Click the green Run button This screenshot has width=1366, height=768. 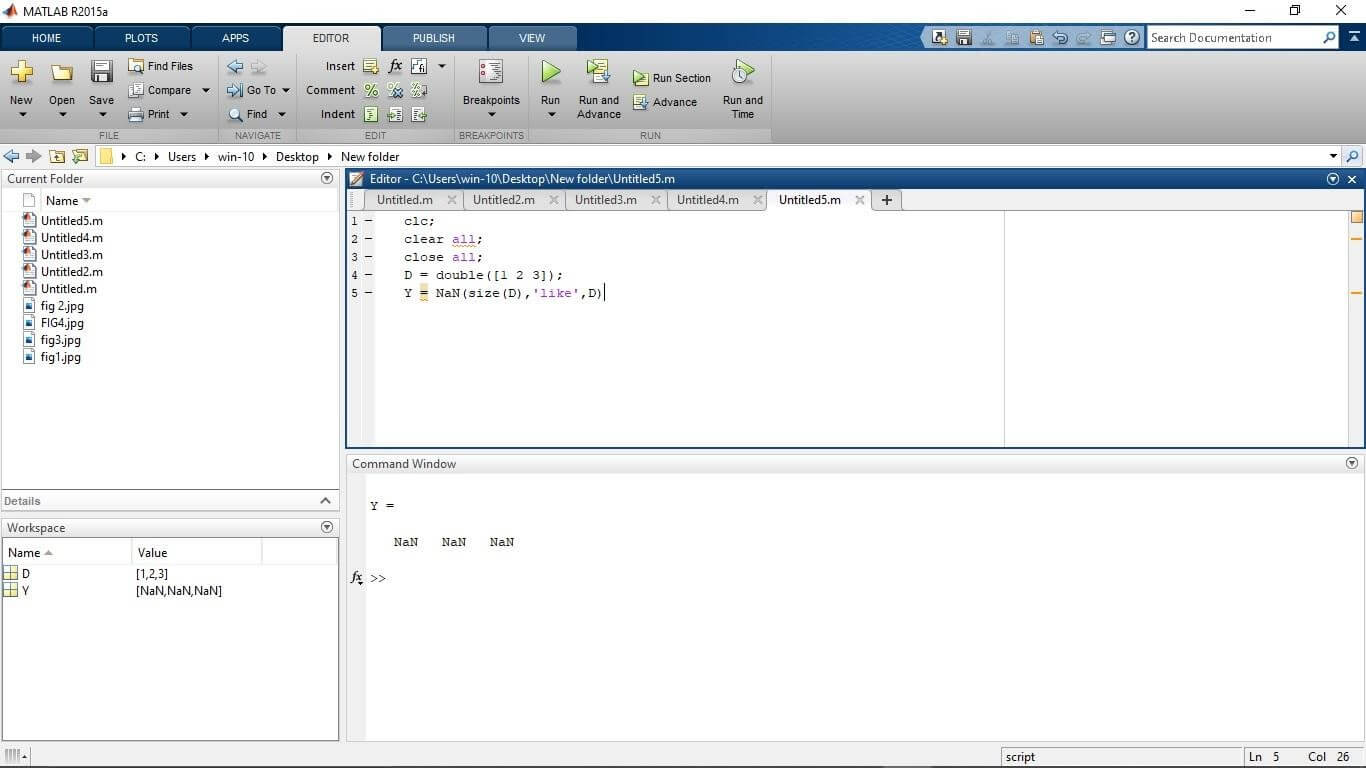click(550, 72)
